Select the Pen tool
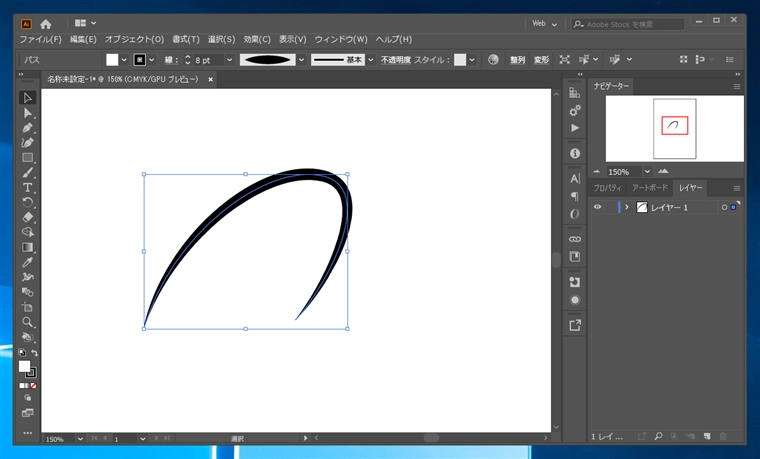Screen dimensions: 760x459 (x=27, y=128)
